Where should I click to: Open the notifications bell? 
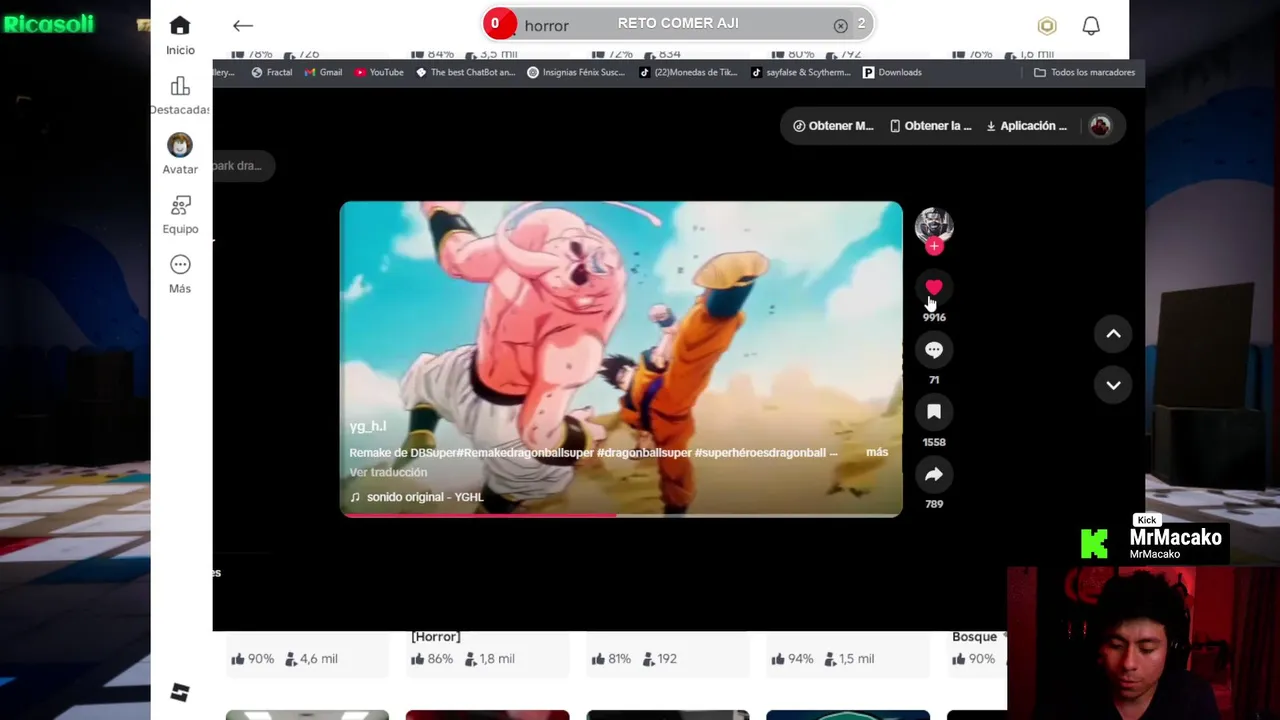tap(1091, 26)
